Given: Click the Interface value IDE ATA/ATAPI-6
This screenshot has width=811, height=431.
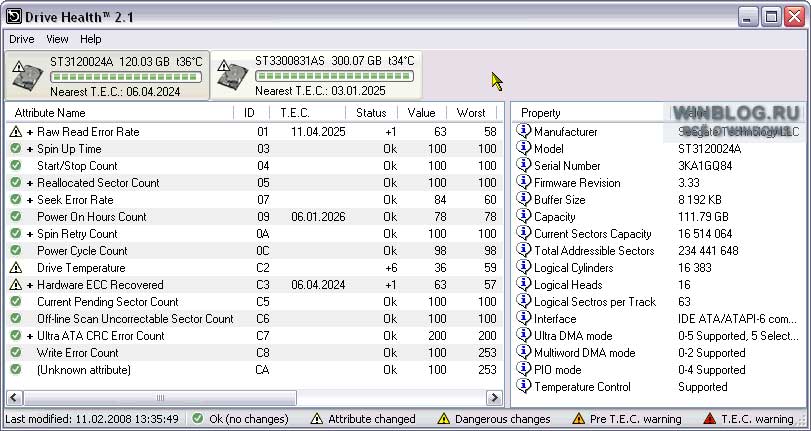Looking at the screenshot, I should point(738,319).
